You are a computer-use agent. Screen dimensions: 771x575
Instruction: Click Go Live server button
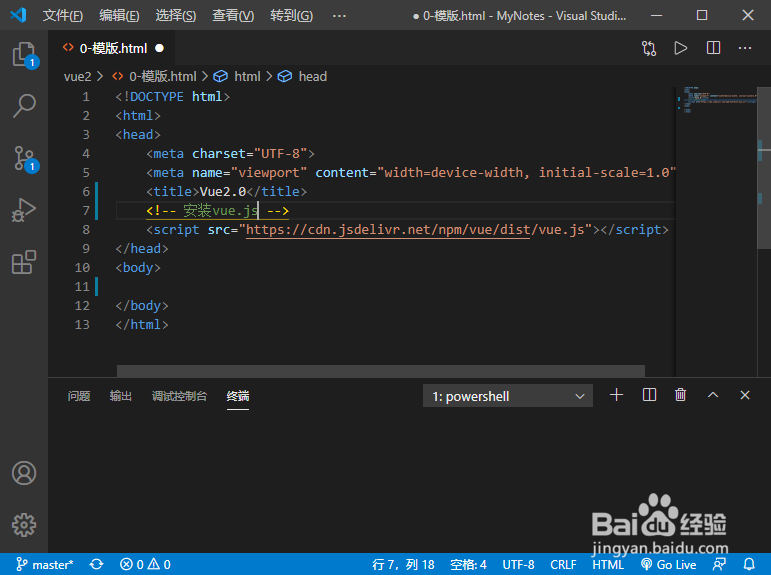[669, 564]
